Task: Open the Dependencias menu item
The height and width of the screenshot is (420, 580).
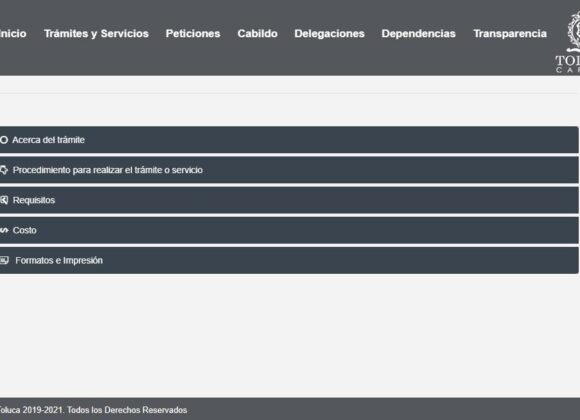Action: (x=418, y=34)
